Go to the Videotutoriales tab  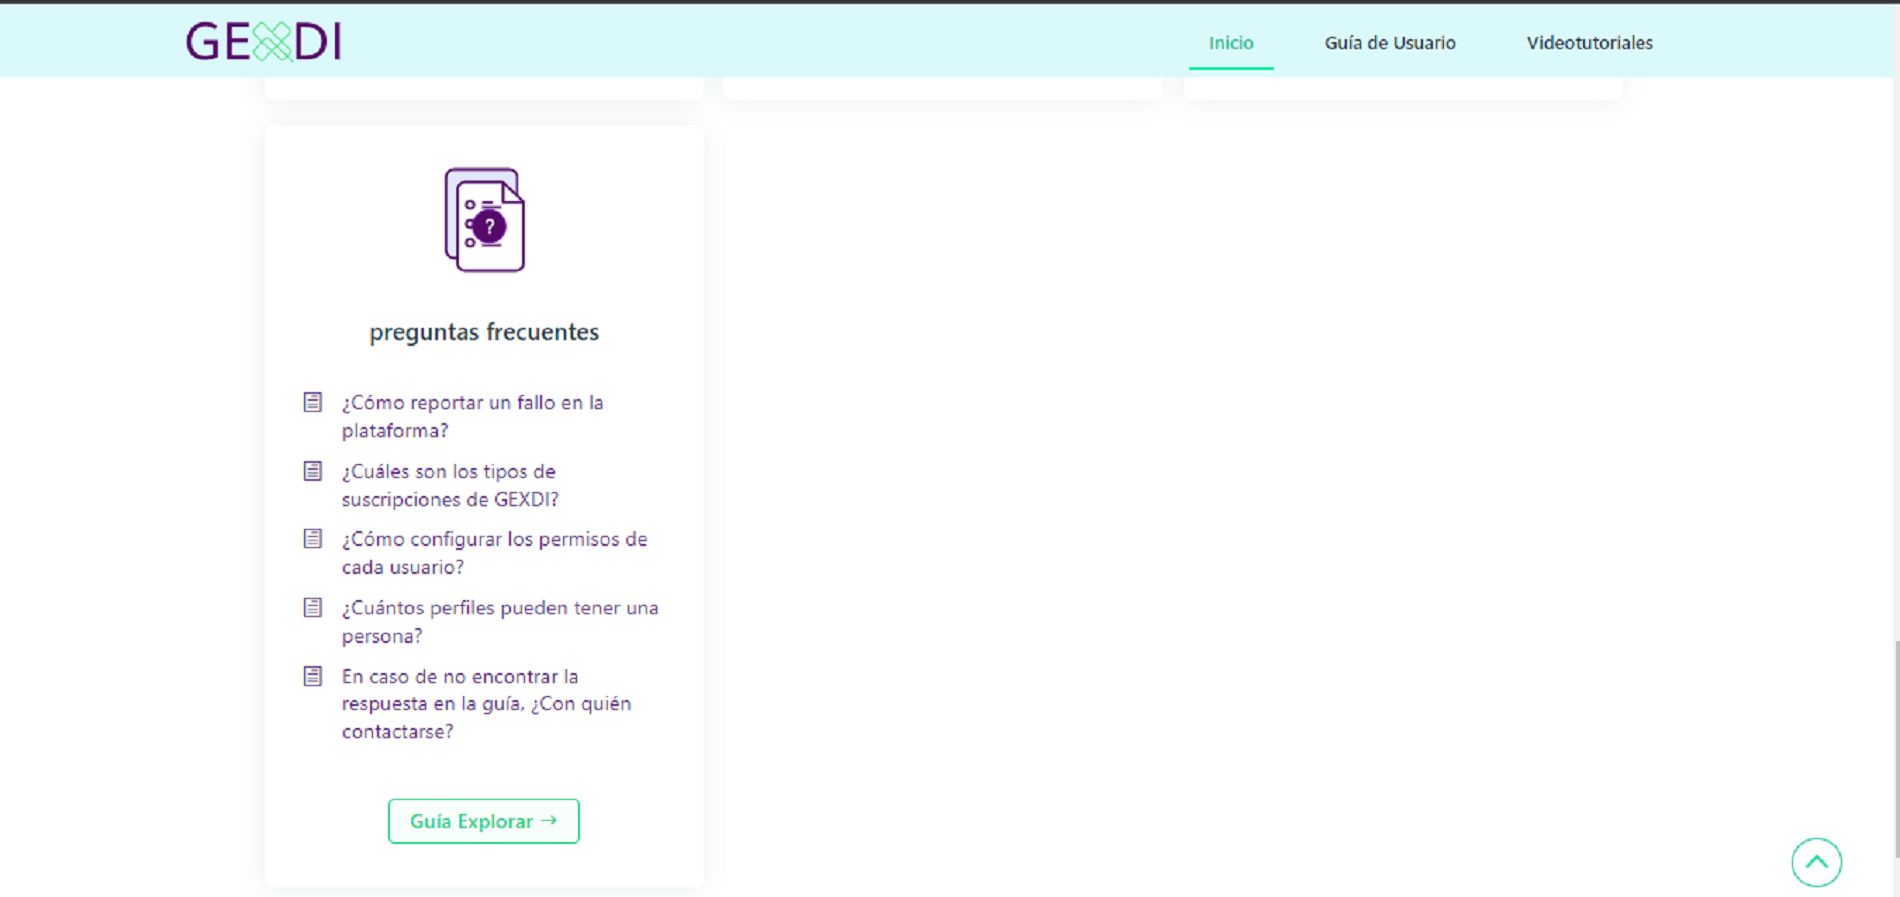coord(1588,43)
